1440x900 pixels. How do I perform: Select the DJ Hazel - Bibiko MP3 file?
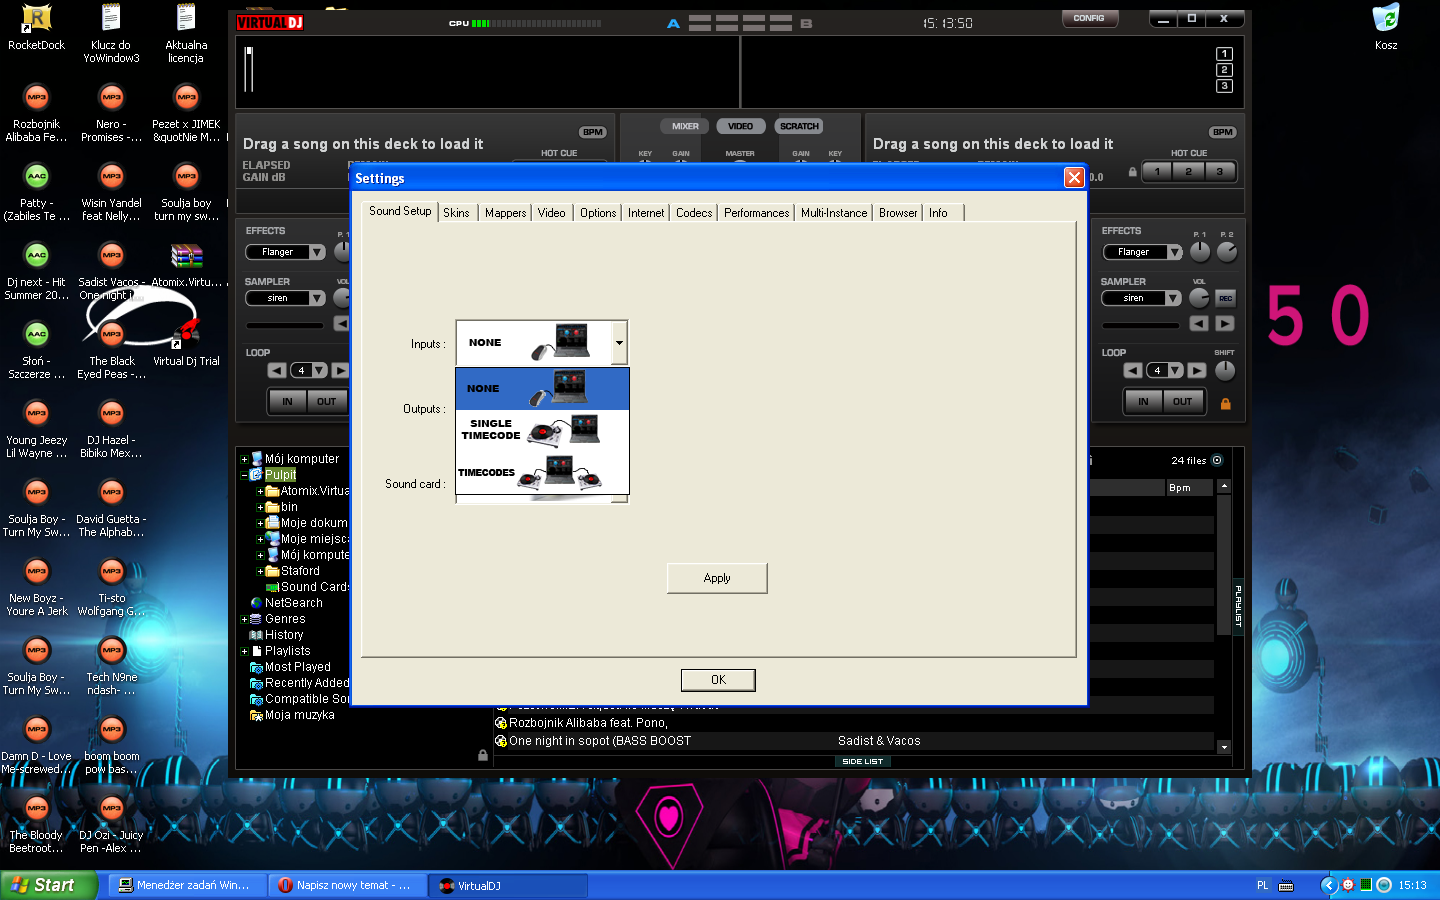click(x=111, y=413)
